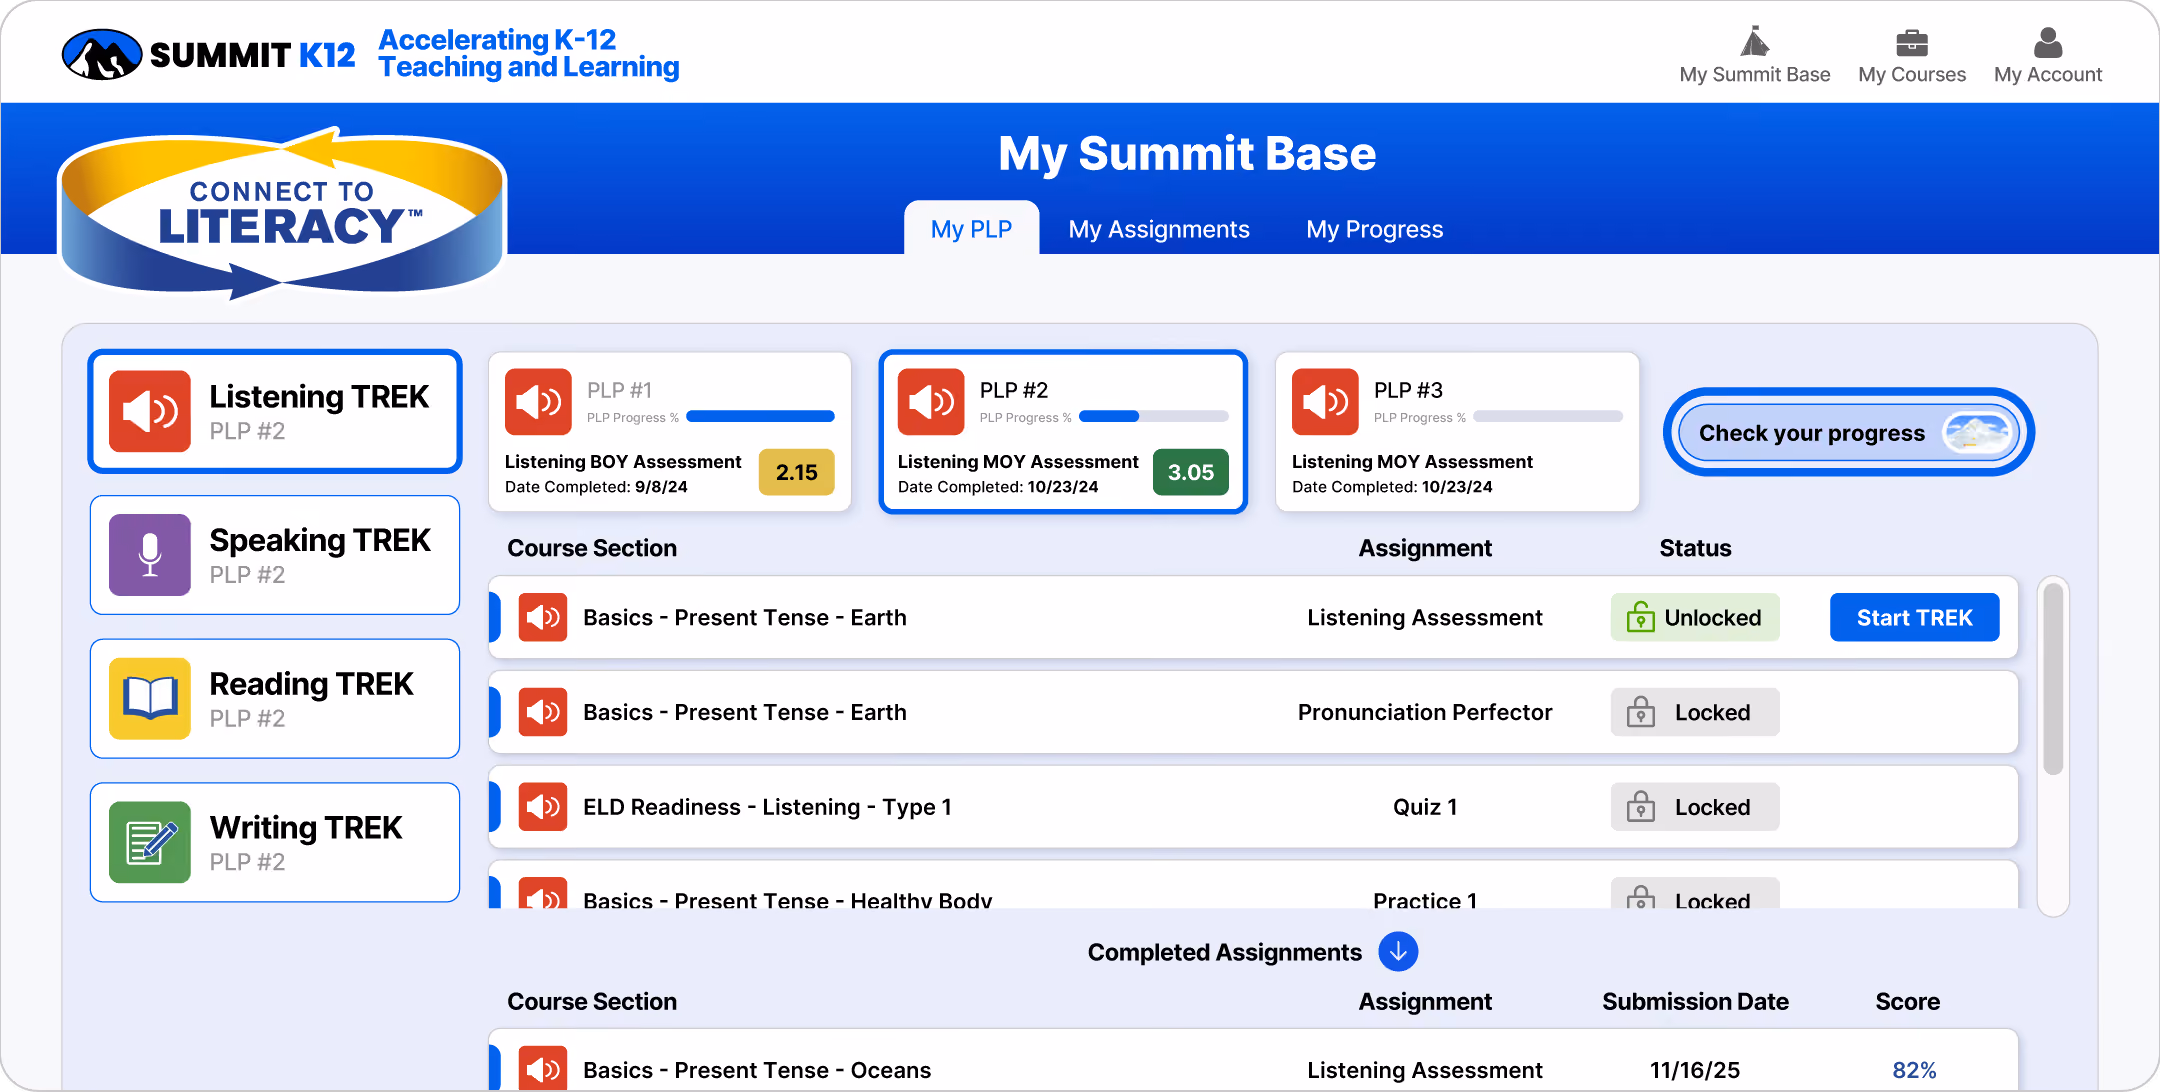Click the Connect to Literacy logo
Screen dimensions: 2160x1092
click(283, 214)
